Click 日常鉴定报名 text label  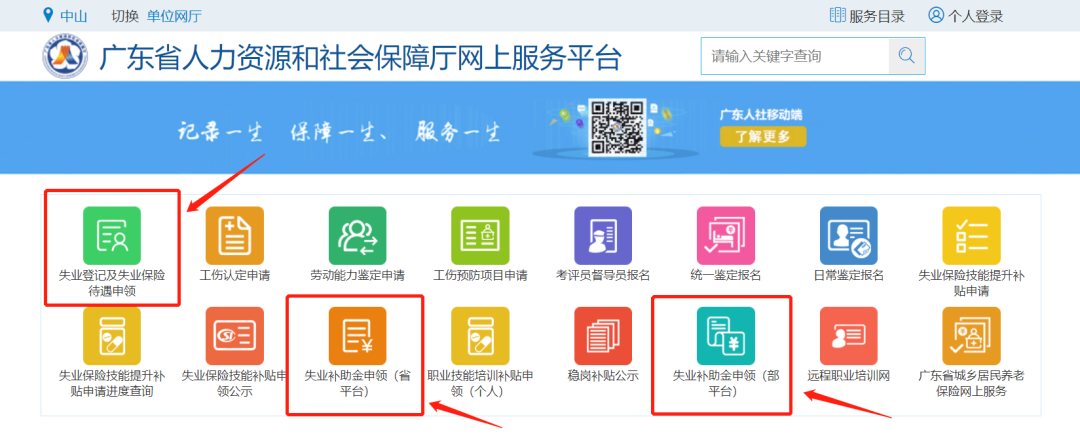[x=849, y=276]
